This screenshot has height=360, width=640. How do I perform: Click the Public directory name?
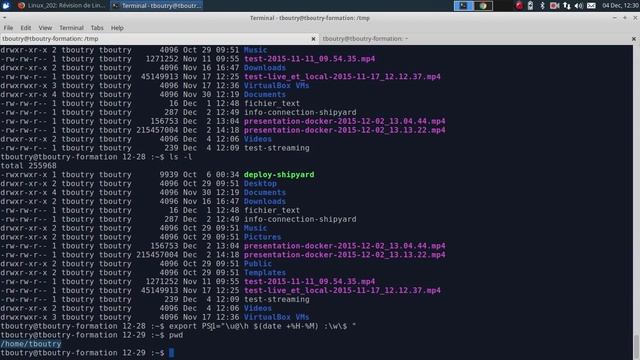[258, 264]
